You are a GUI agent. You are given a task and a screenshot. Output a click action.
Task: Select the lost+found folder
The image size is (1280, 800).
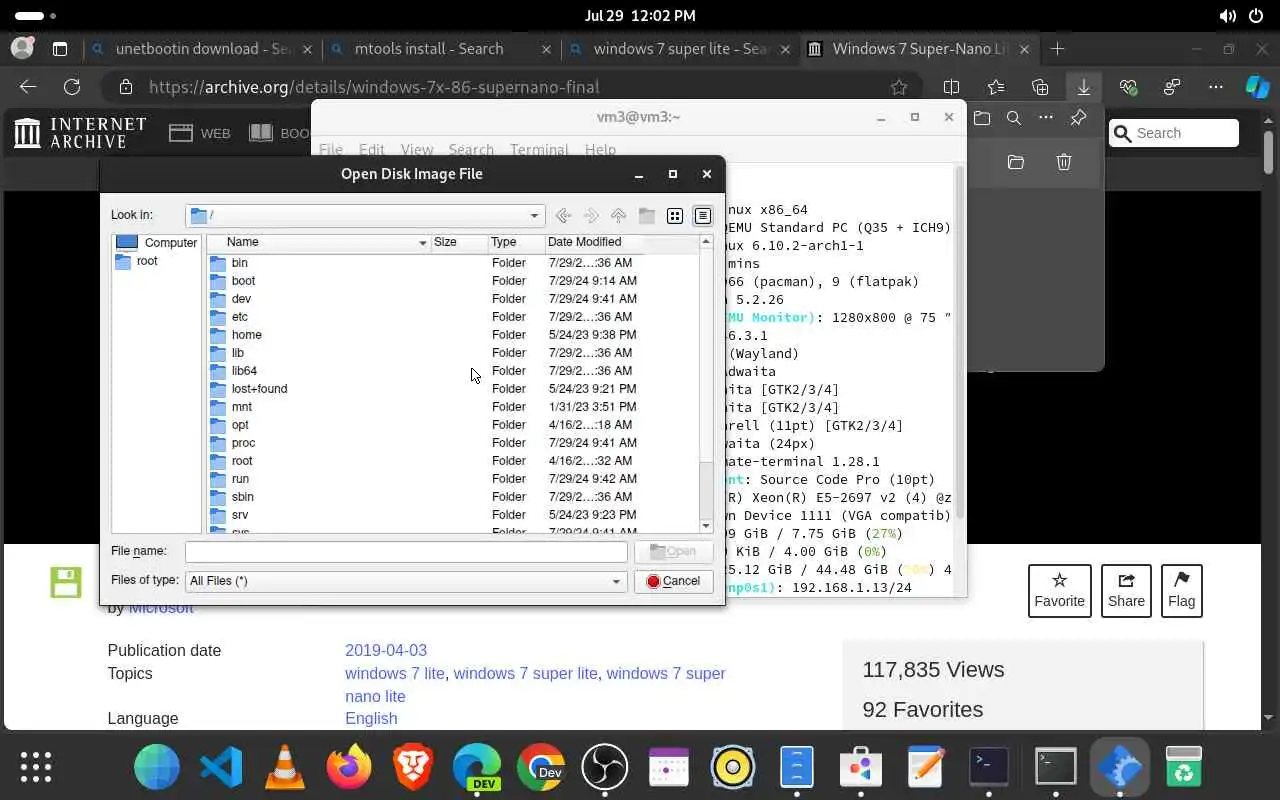[259, 389]
